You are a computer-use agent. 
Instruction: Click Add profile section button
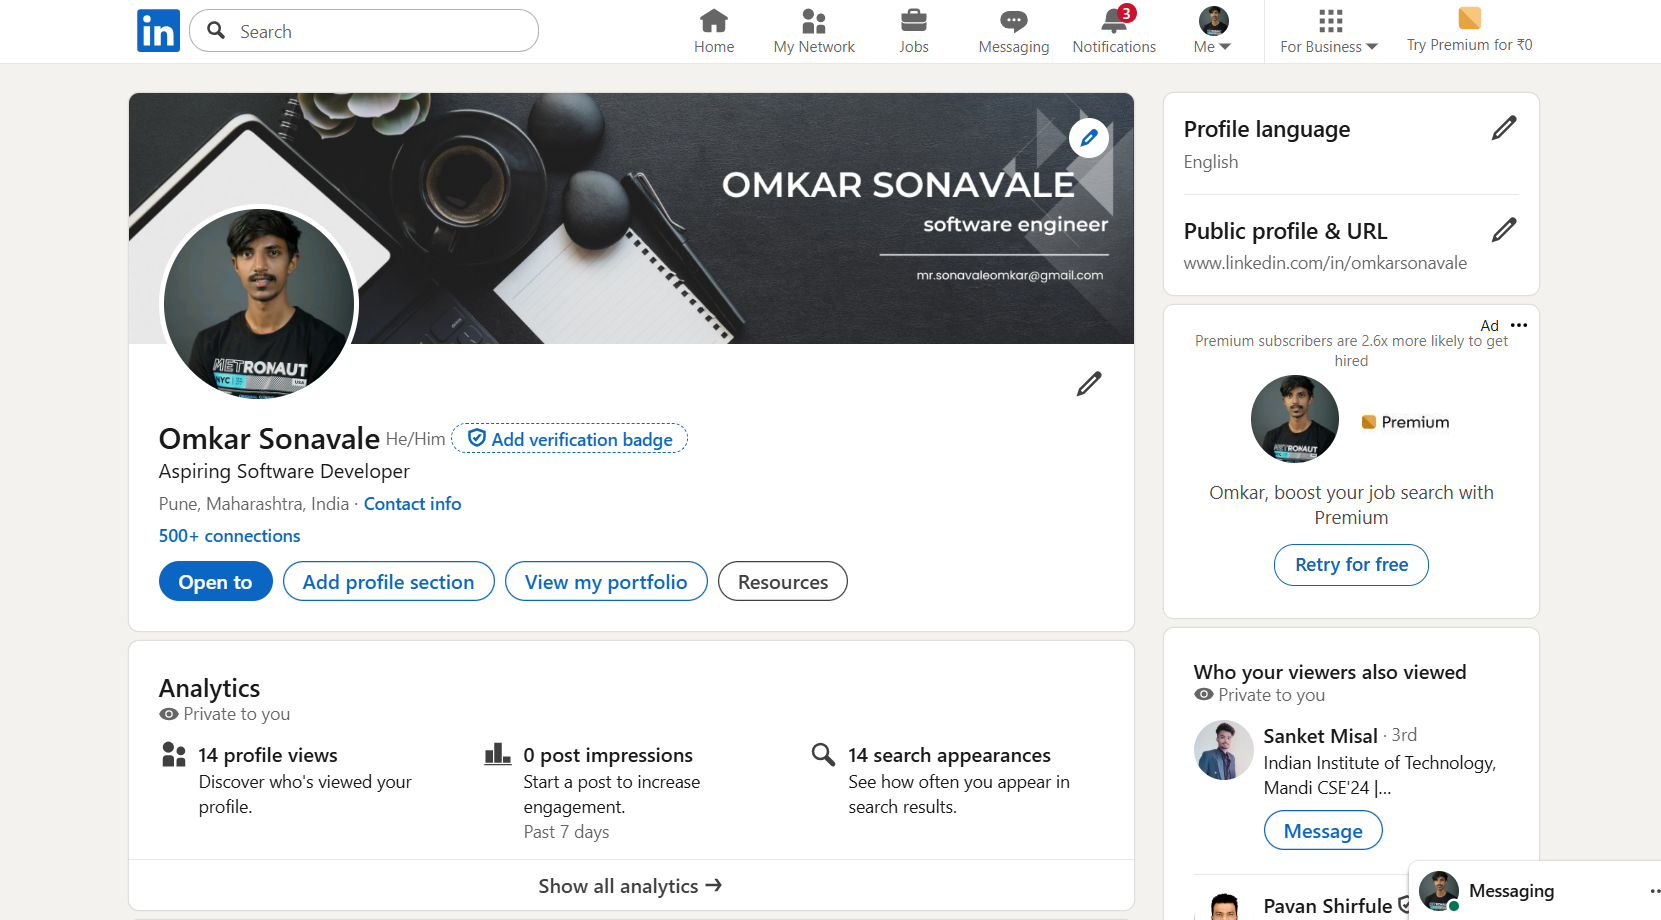tap(388, 582)
